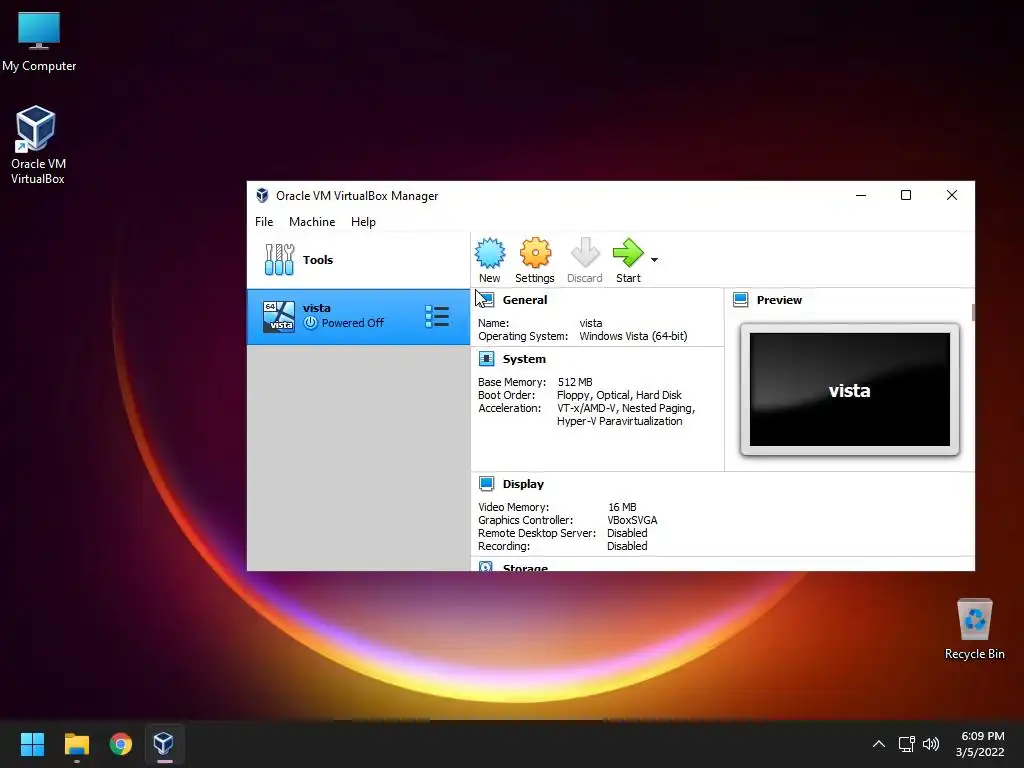1024x768 pixels.
Task: Show hidden system tray icons
Action: pyautogui.click(x=879, y=744)
